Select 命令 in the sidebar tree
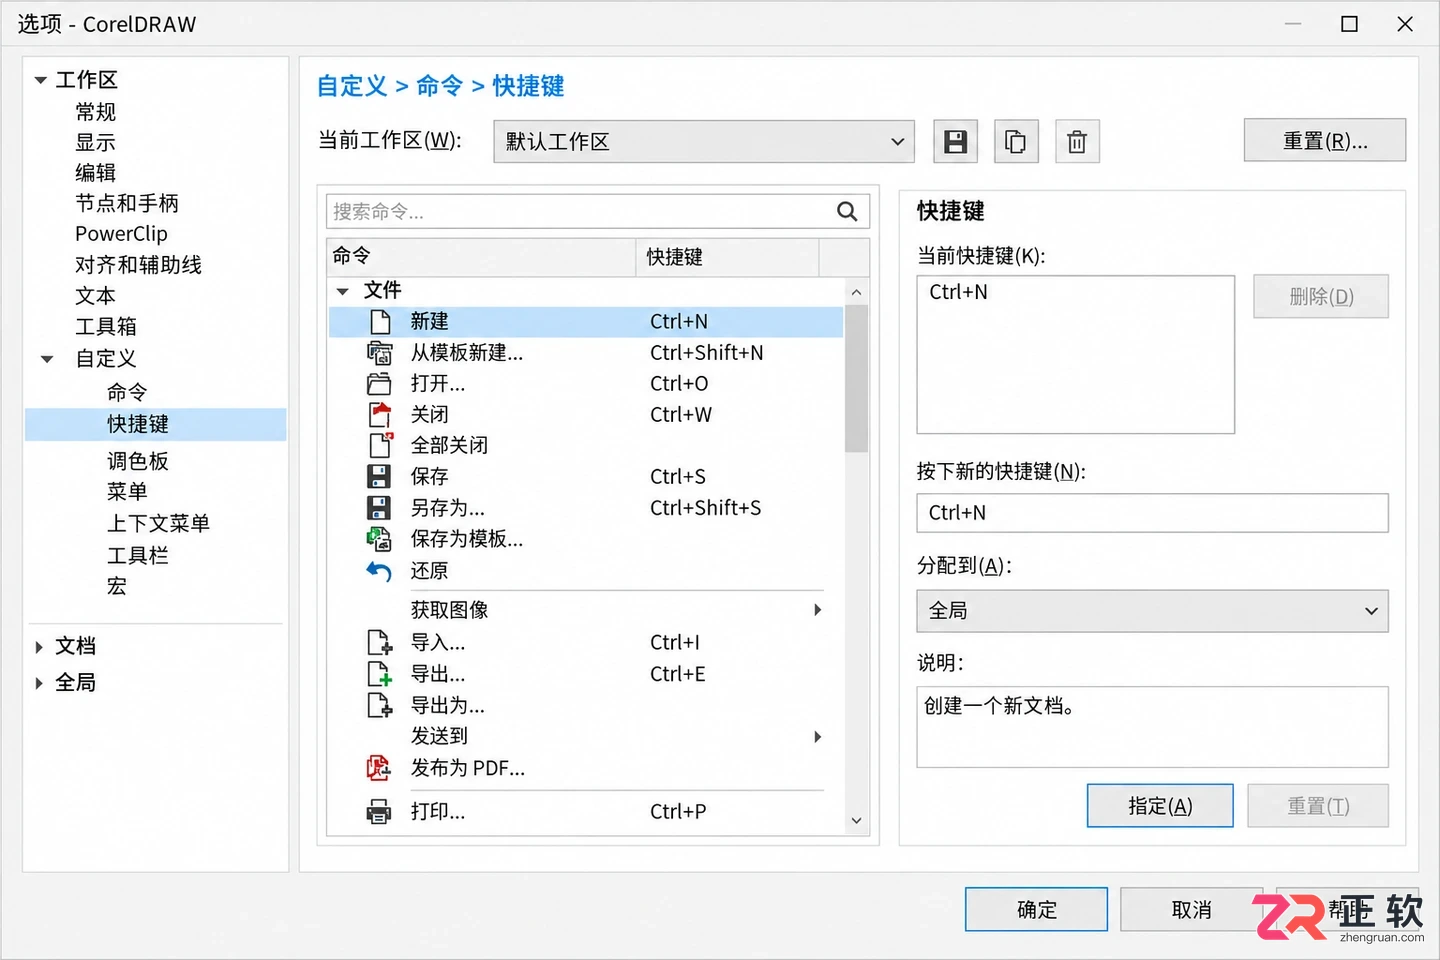 127,392
